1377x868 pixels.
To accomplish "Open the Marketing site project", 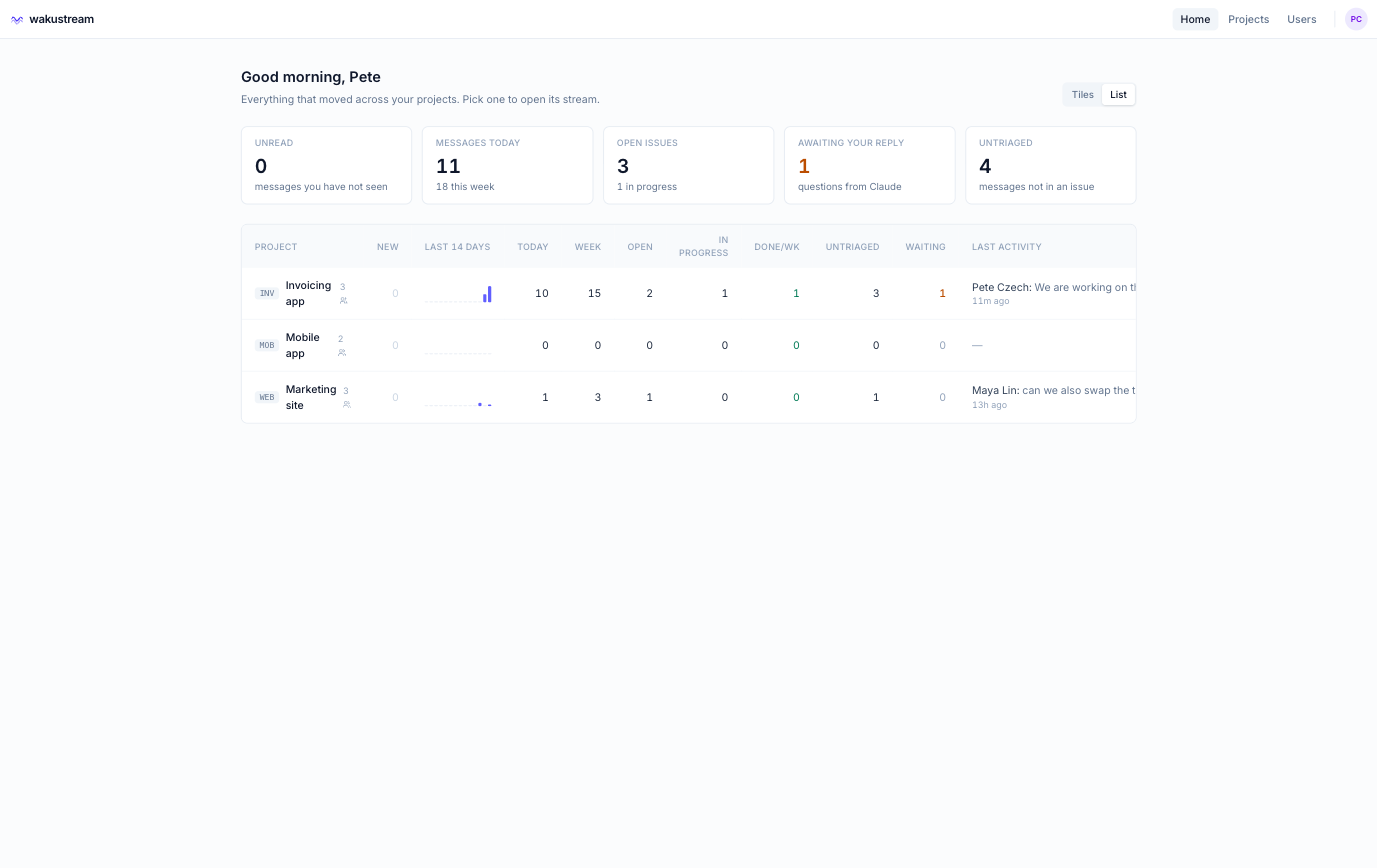I will click(311, 397).
